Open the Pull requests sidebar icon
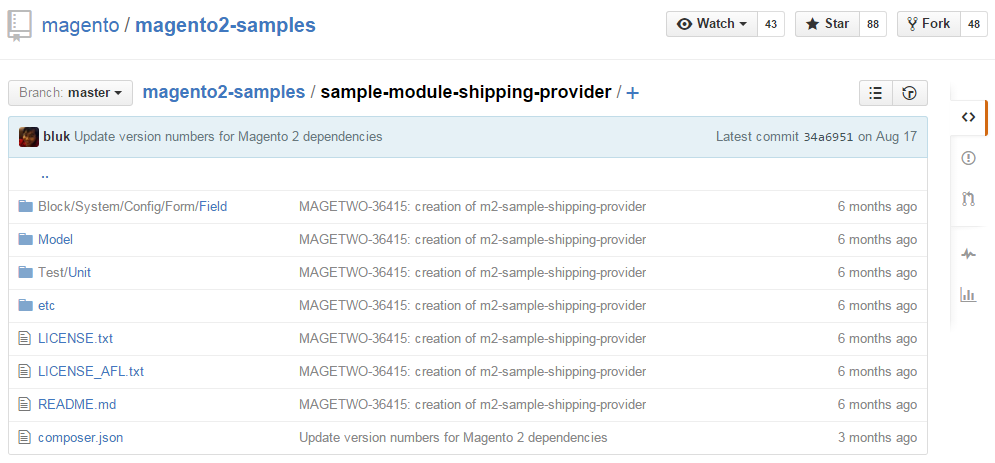The width and height of the screenshot is (995, 463). click(968, 199)
